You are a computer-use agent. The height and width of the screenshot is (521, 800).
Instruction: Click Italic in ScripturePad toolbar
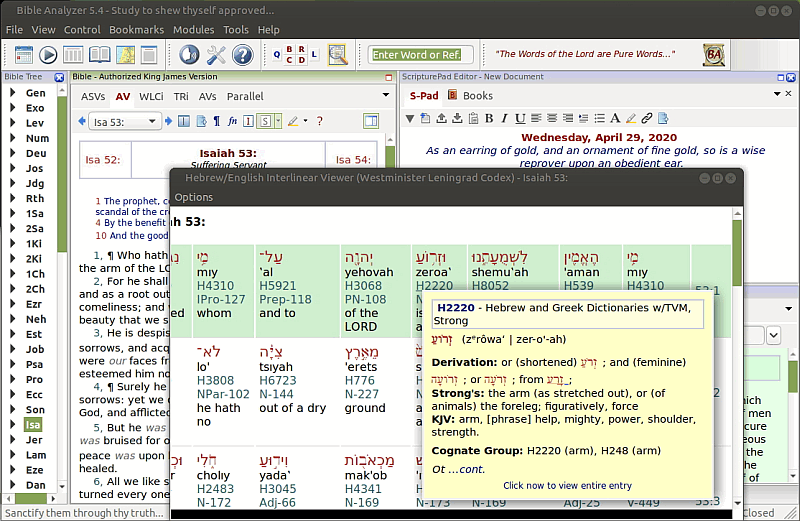tap(504, 118)
